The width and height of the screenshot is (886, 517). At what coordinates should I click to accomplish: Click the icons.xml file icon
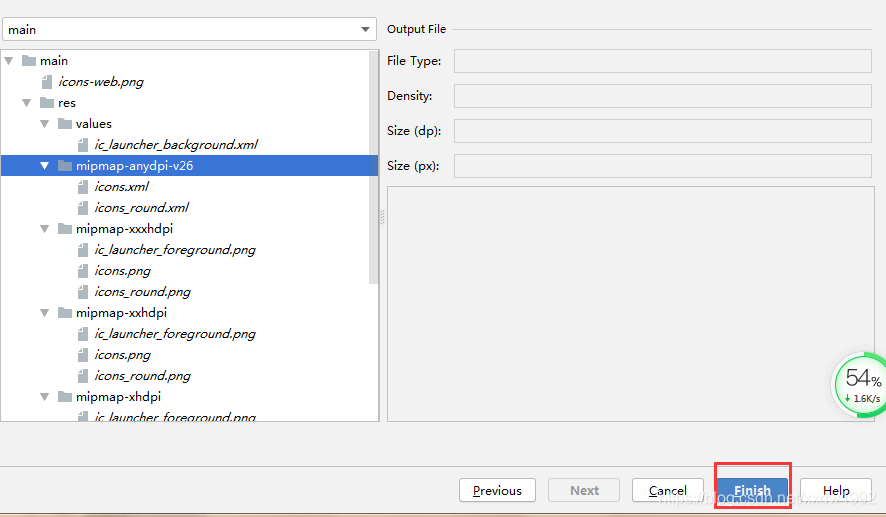pos(83,187)
